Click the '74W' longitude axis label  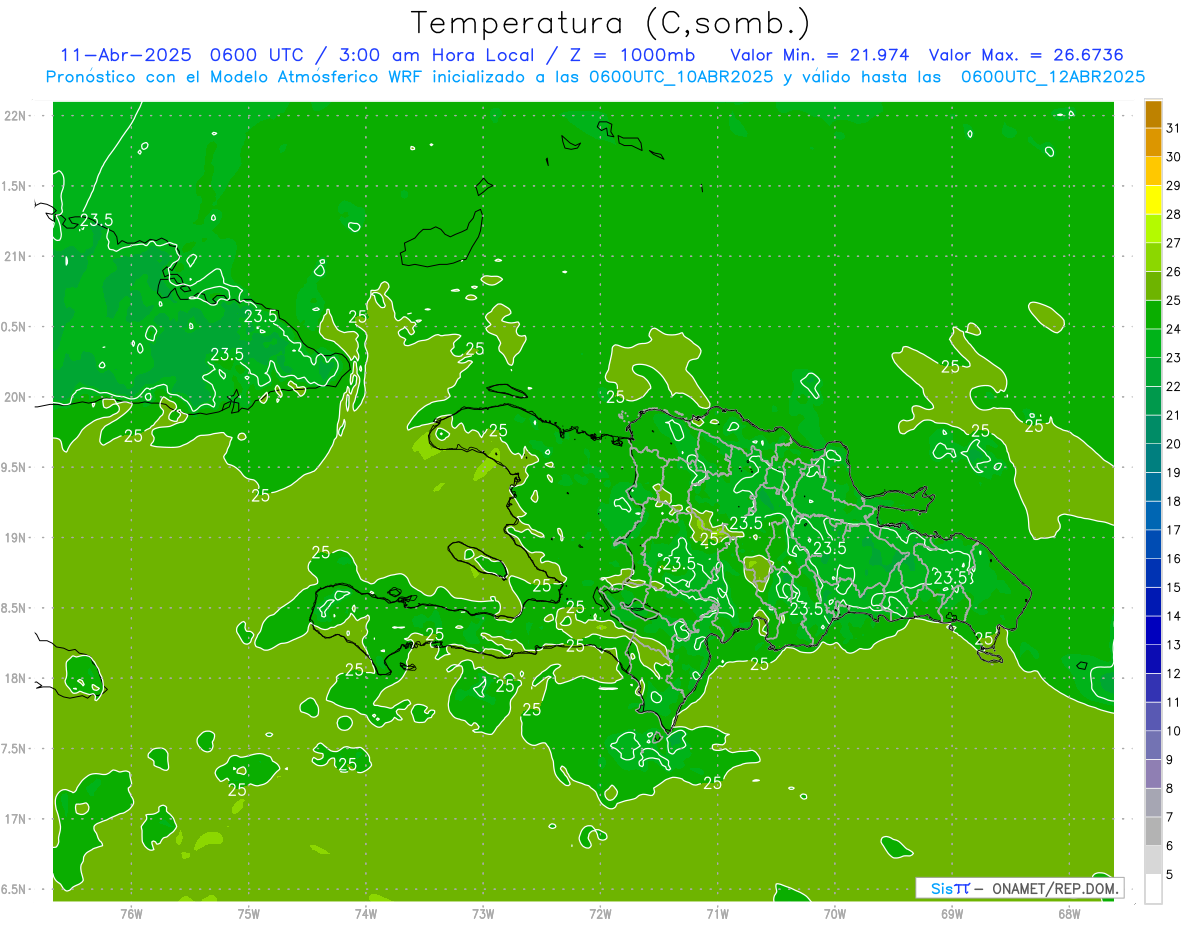(x=366, y=913)
